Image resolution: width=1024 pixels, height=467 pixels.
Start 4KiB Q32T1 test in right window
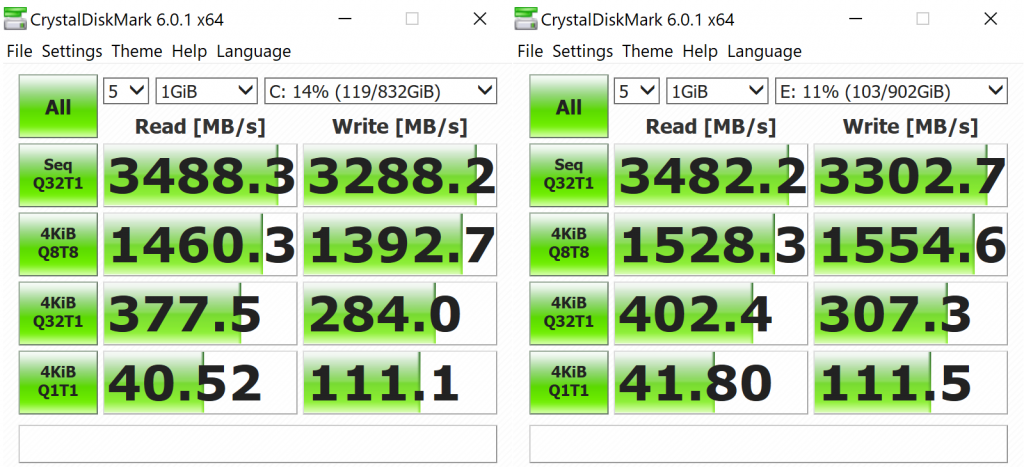[569, 313]
